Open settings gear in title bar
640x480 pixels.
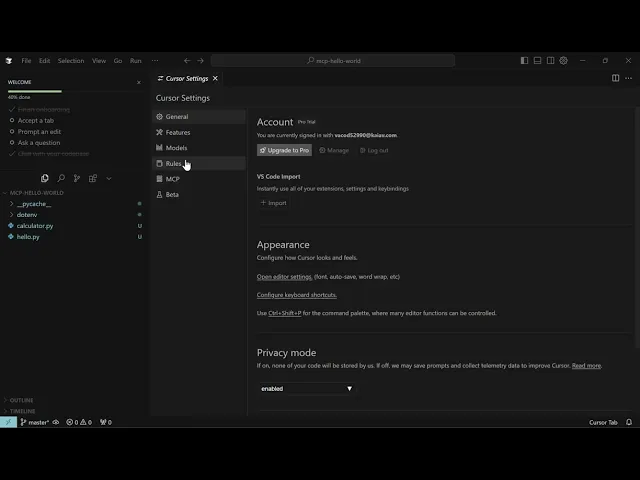click(x=564, y=60)
